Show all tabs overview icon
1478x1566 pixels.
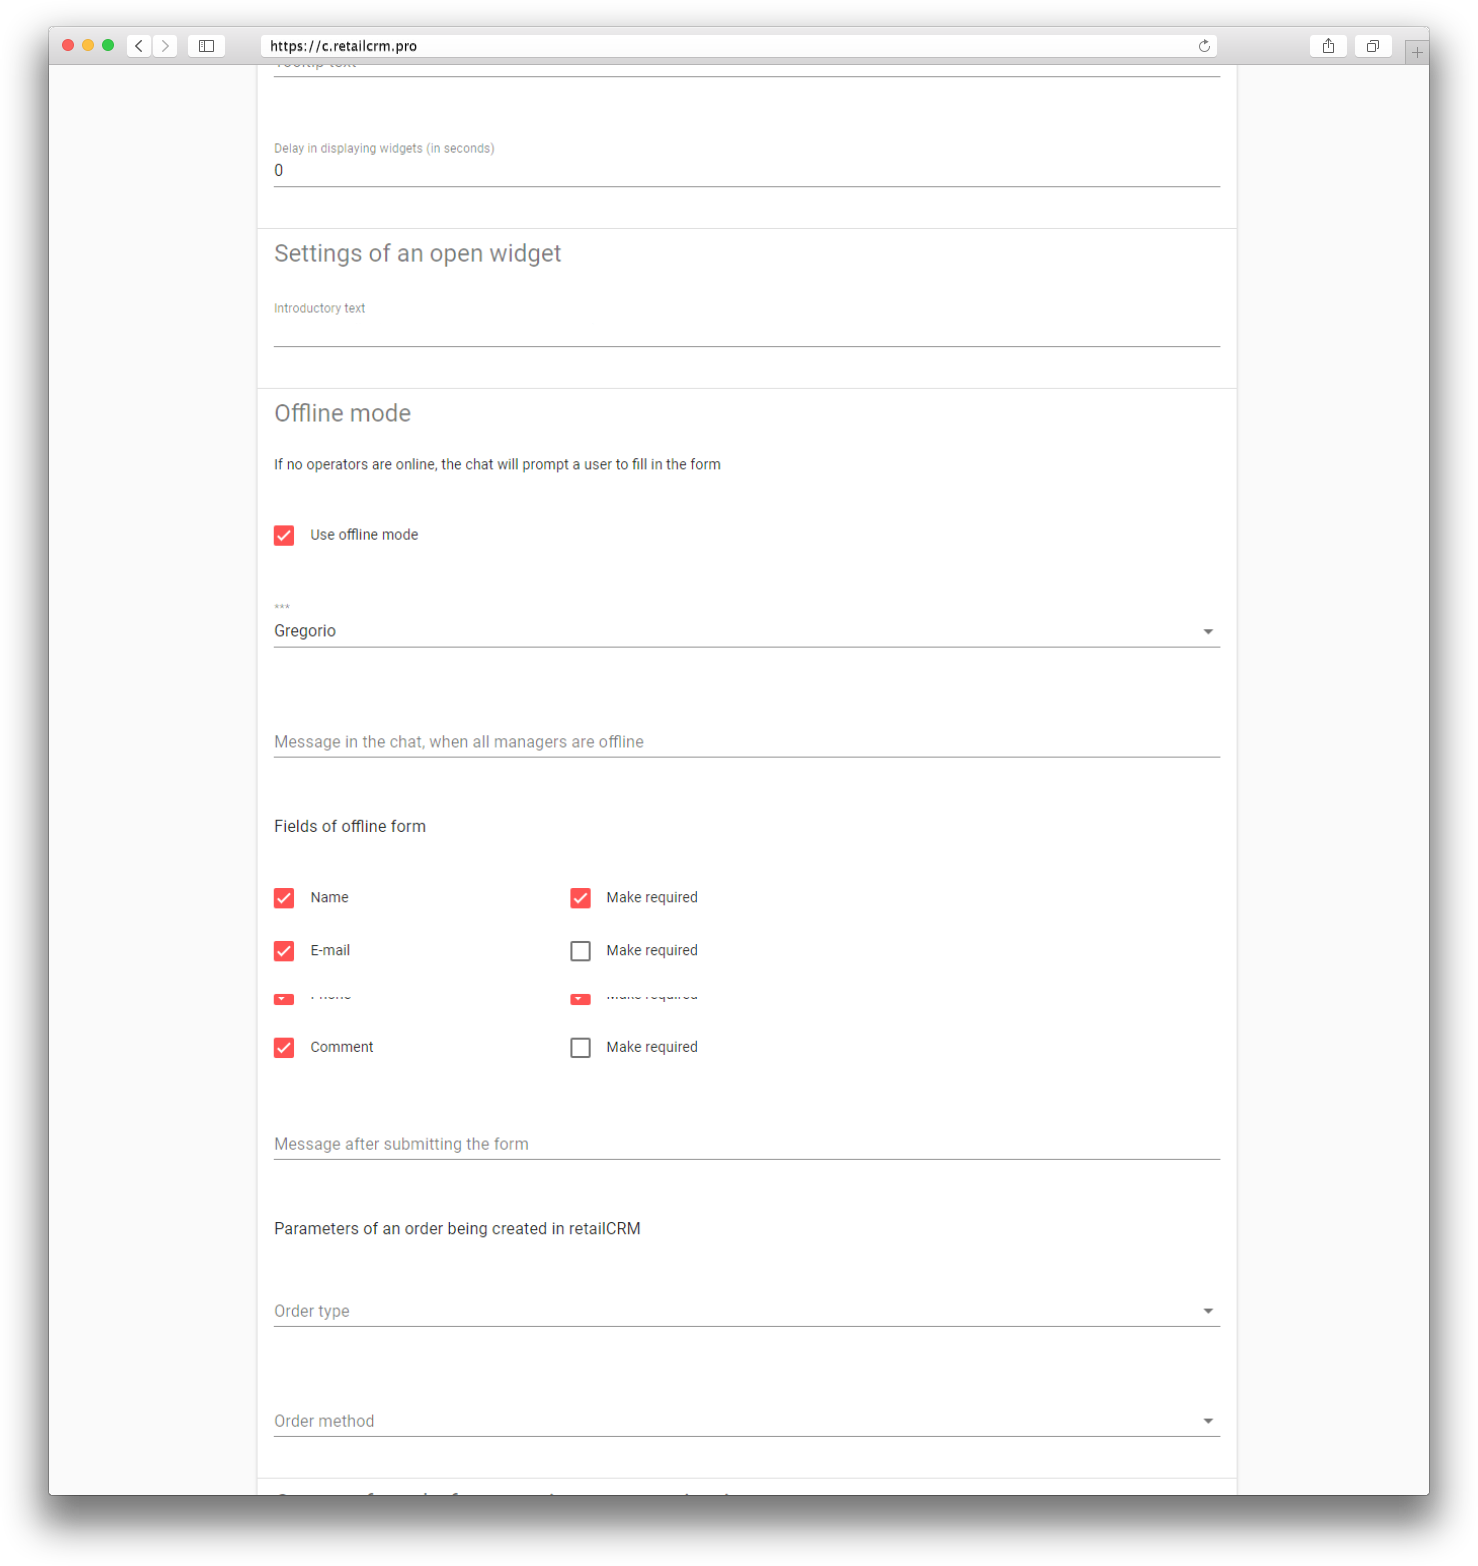[x=1373, y=46]
